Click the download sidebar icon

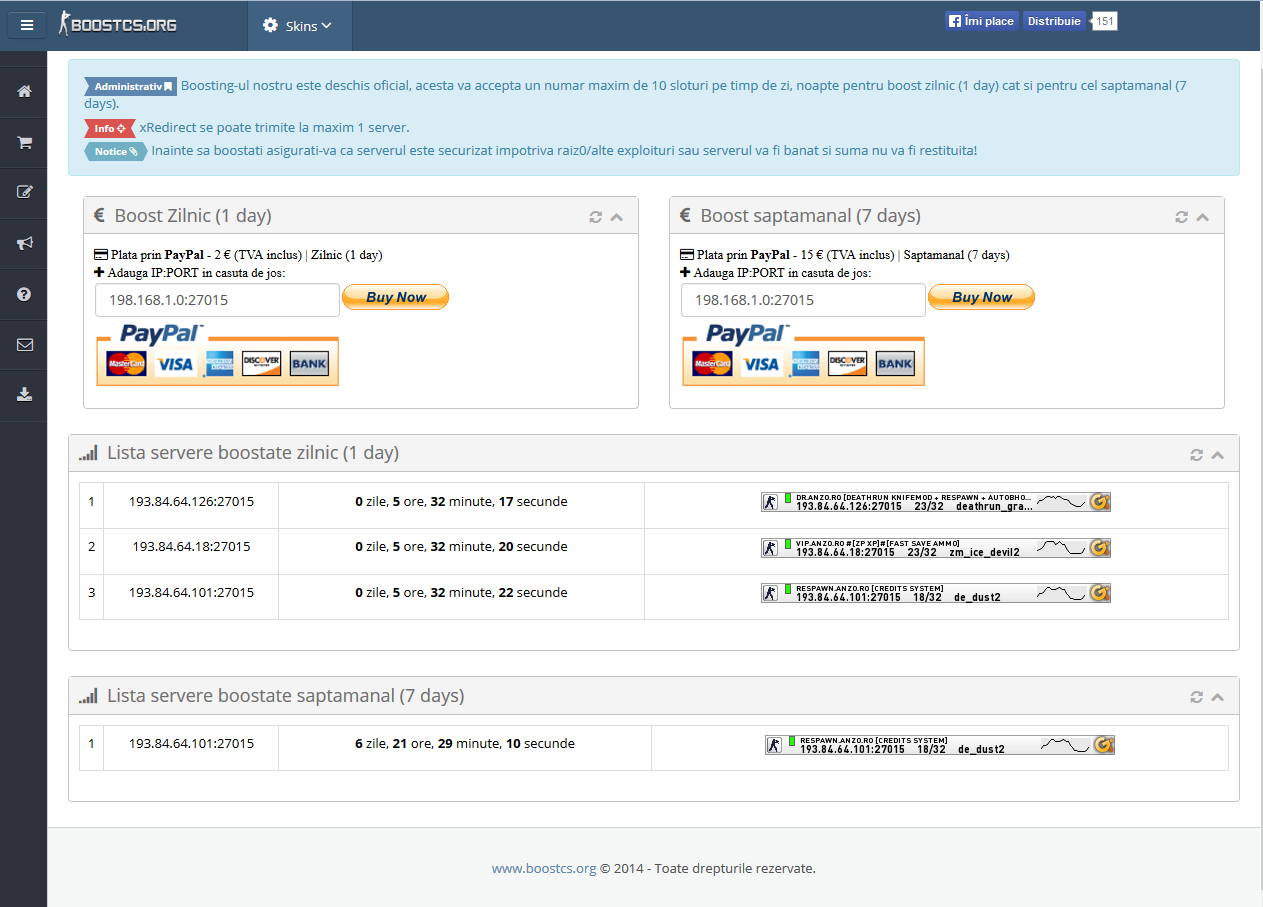click(25, 395)
